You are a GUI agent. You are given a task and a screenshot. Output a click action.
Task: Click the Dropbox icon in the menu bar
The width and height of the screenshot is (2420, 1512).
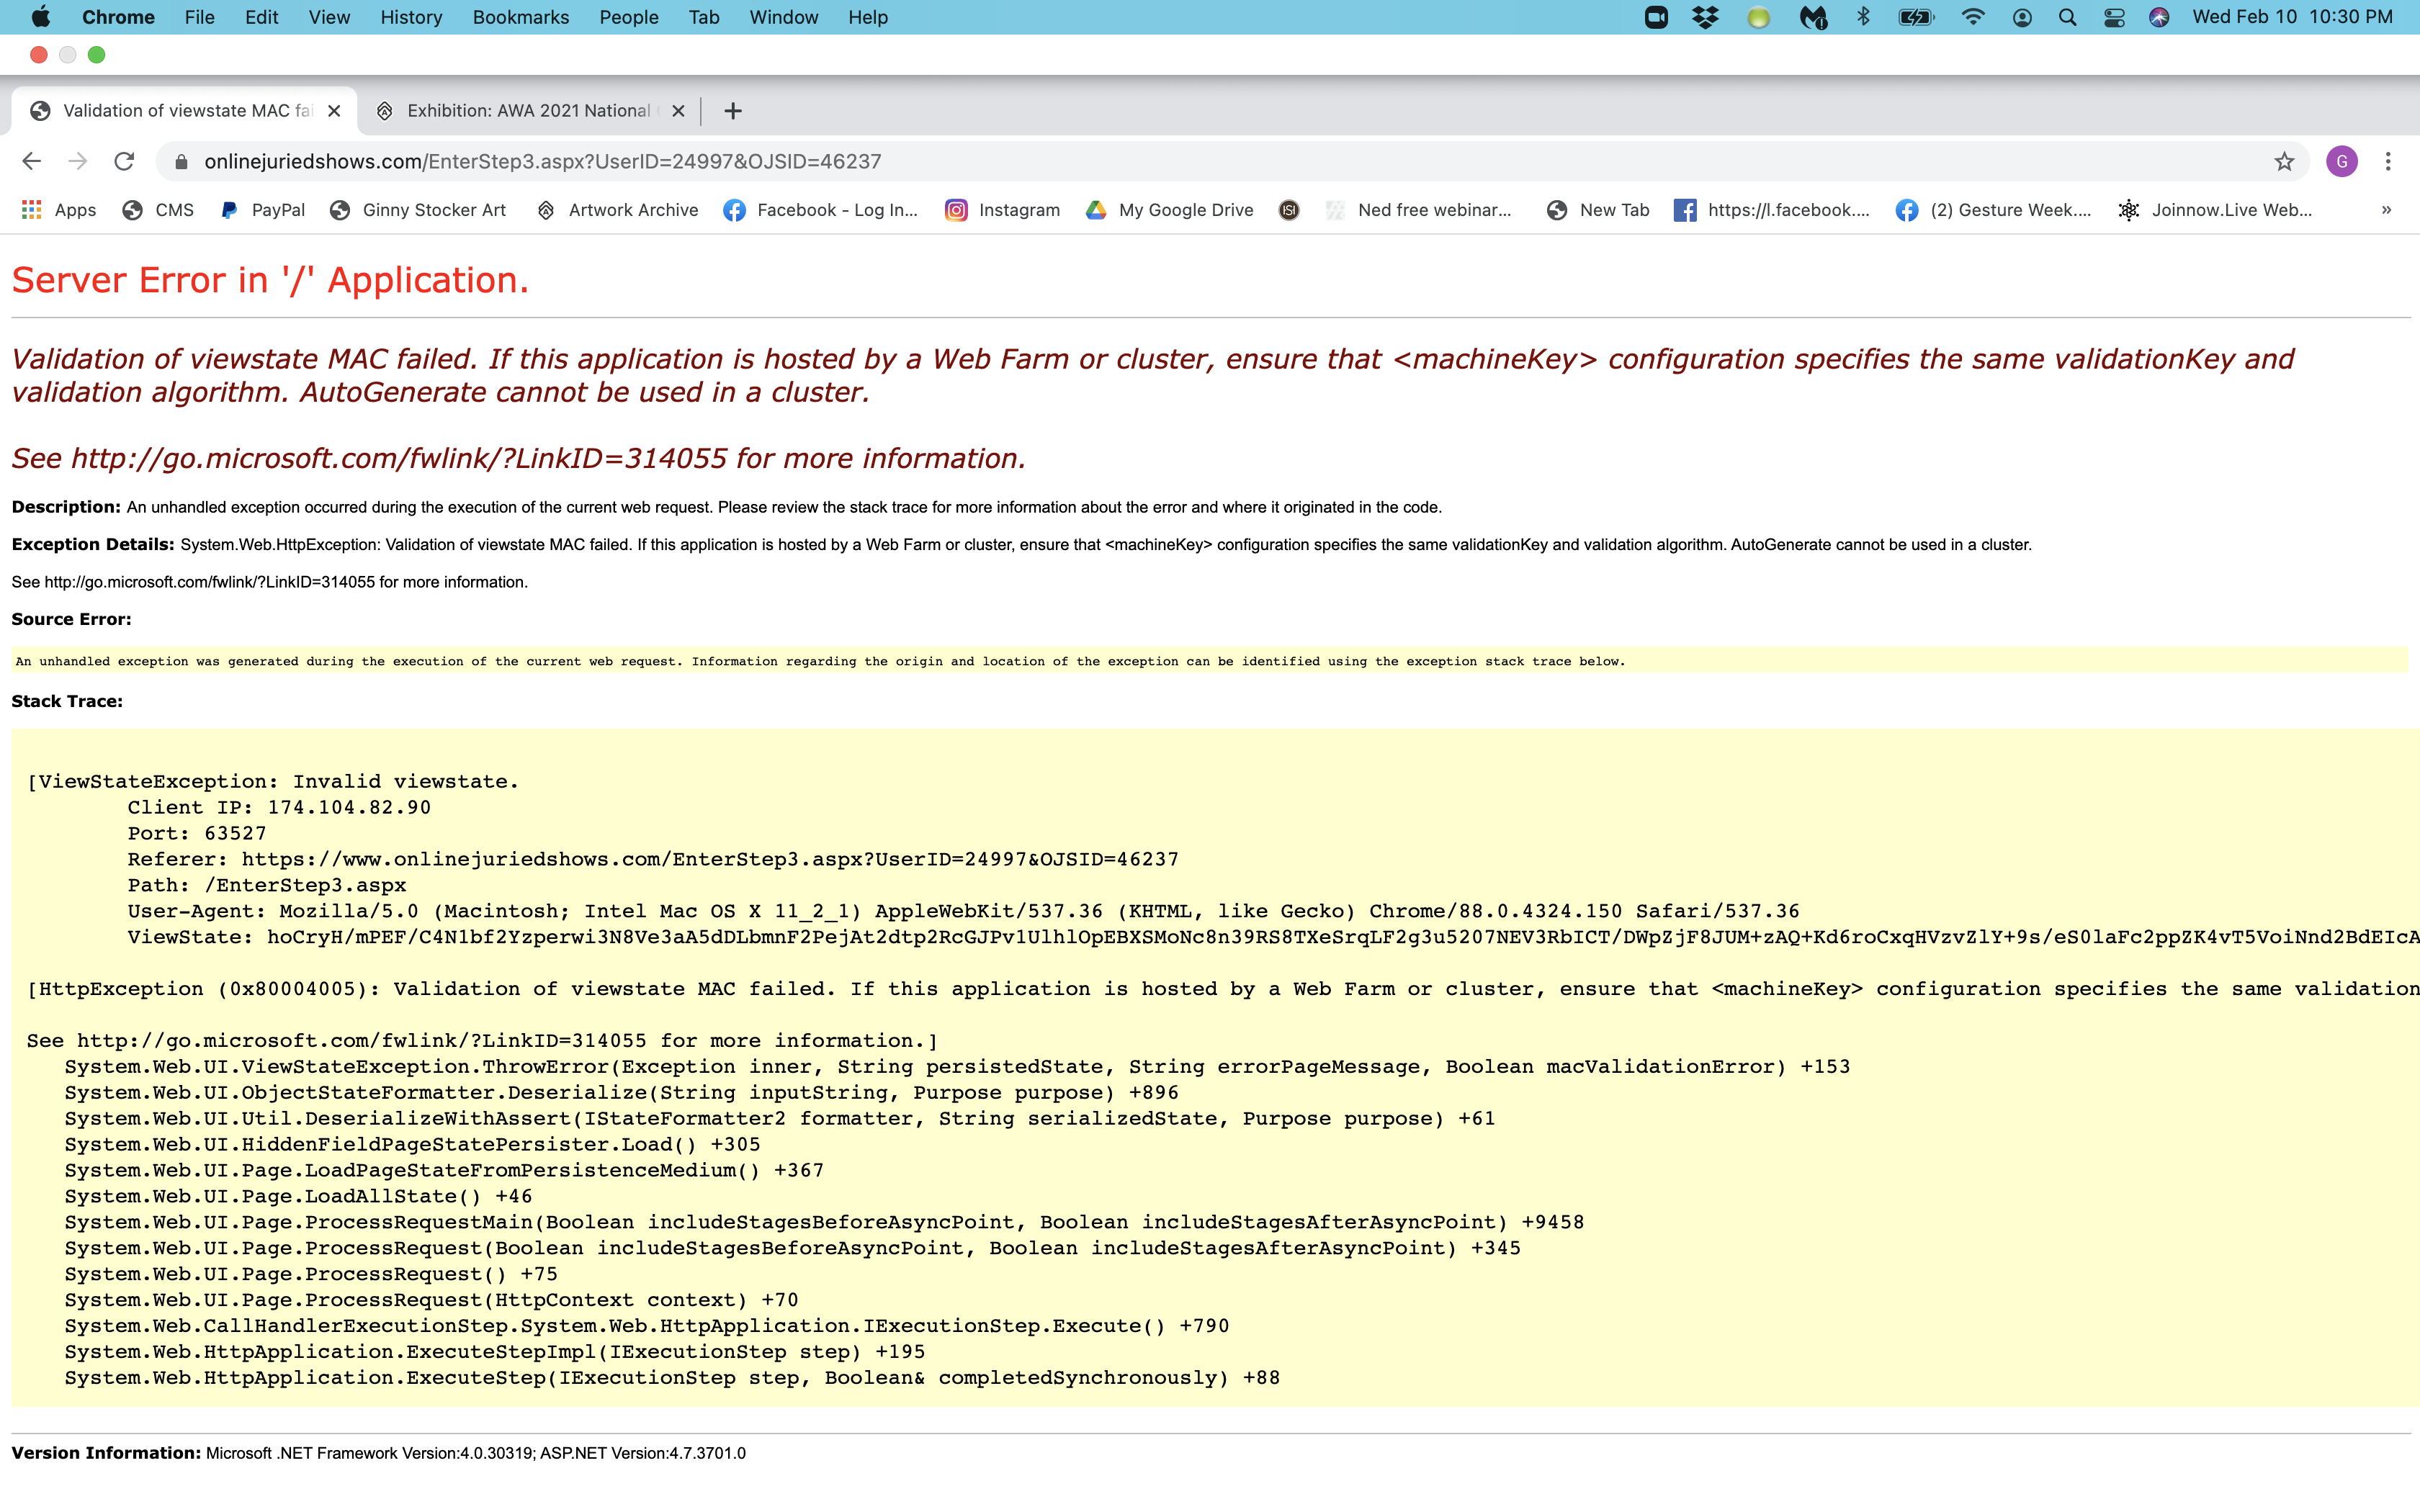1705,17
